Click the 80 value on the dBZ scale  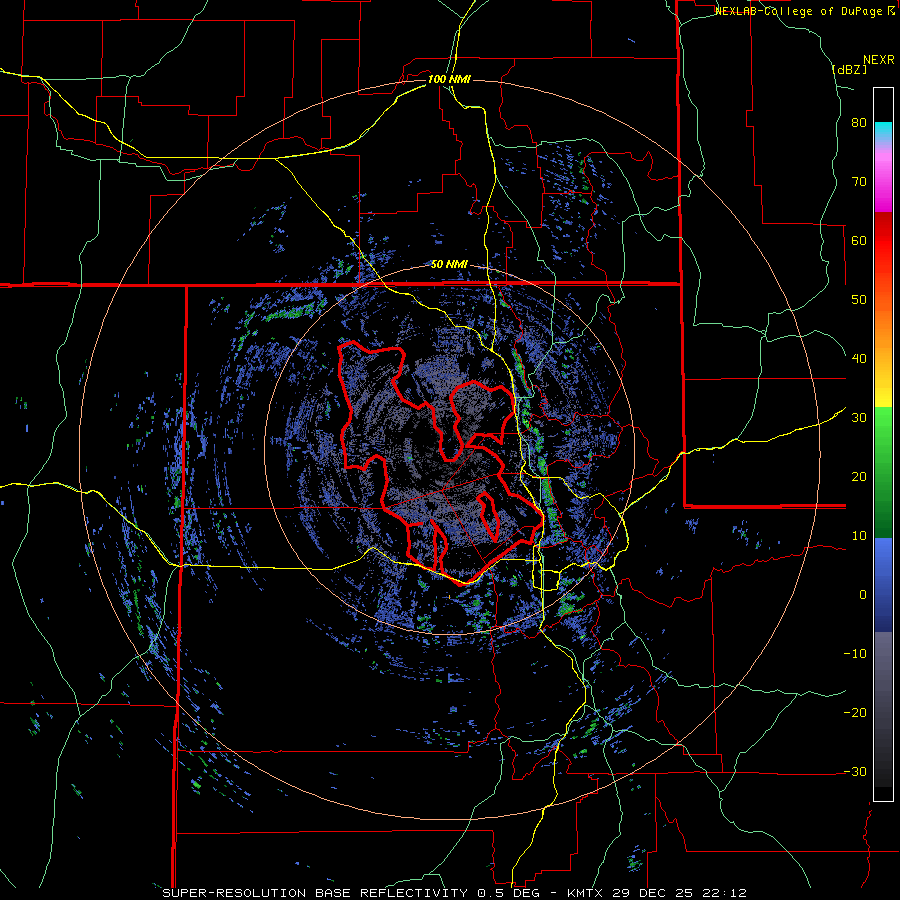click(859, 123)
